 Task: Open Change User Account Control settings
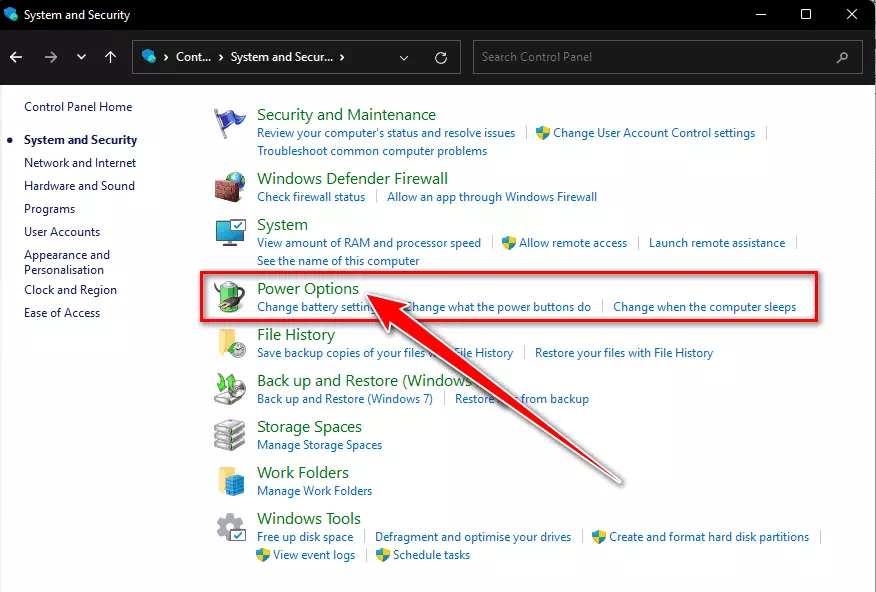(x=654, y=133)
